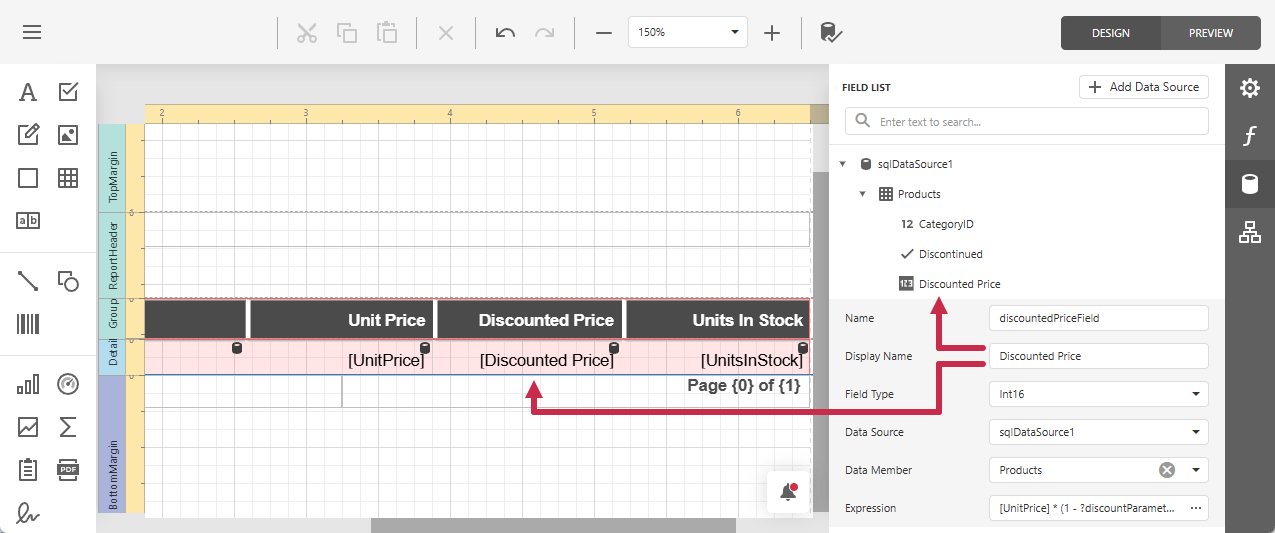The width and height of the screenshot is (1275, 533).
Task: Select the Picture Box control tool
Action: point(68,135)
